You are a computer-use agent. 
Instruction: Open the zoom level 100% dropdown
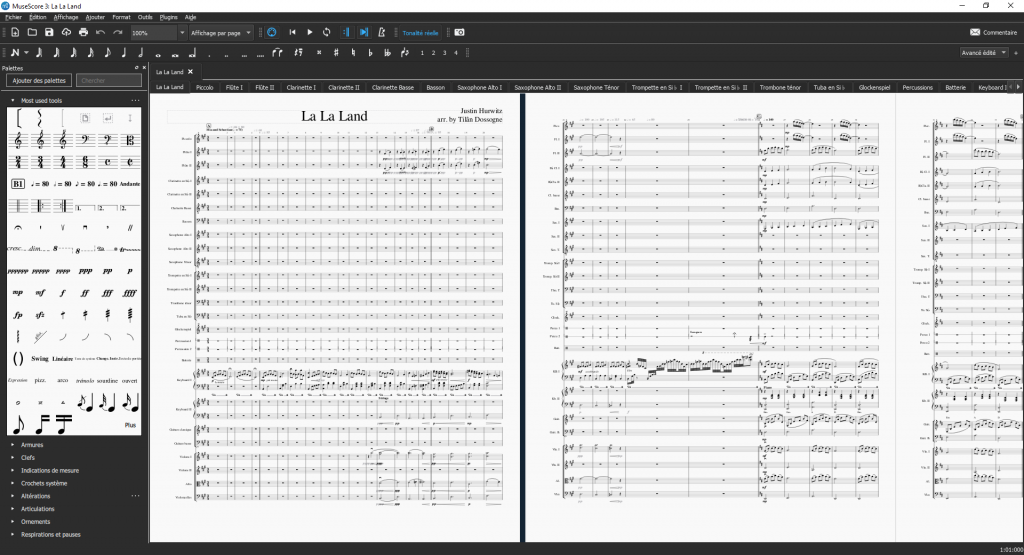point(182,33)
